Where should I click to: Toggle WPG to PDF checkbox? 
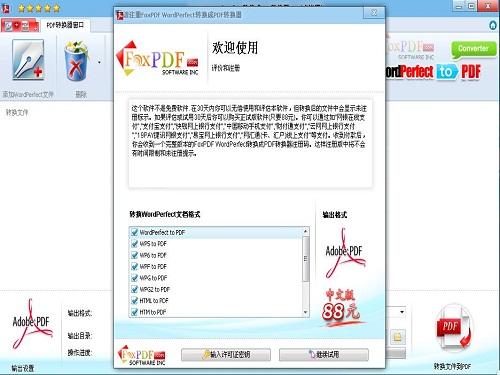pos(134,278)
